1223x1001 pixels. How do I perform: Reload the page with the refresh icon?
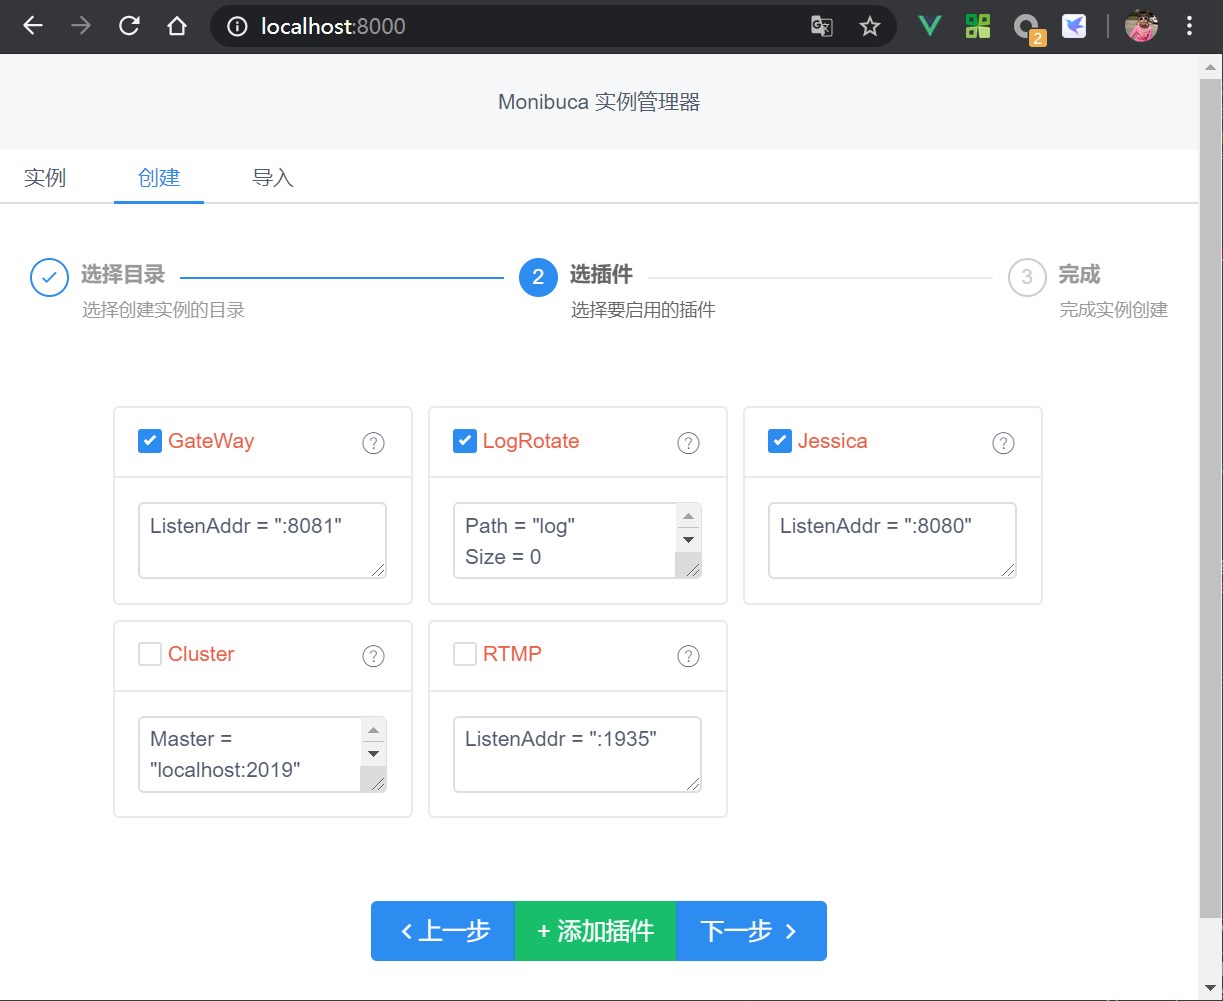[x=129, y=26]
